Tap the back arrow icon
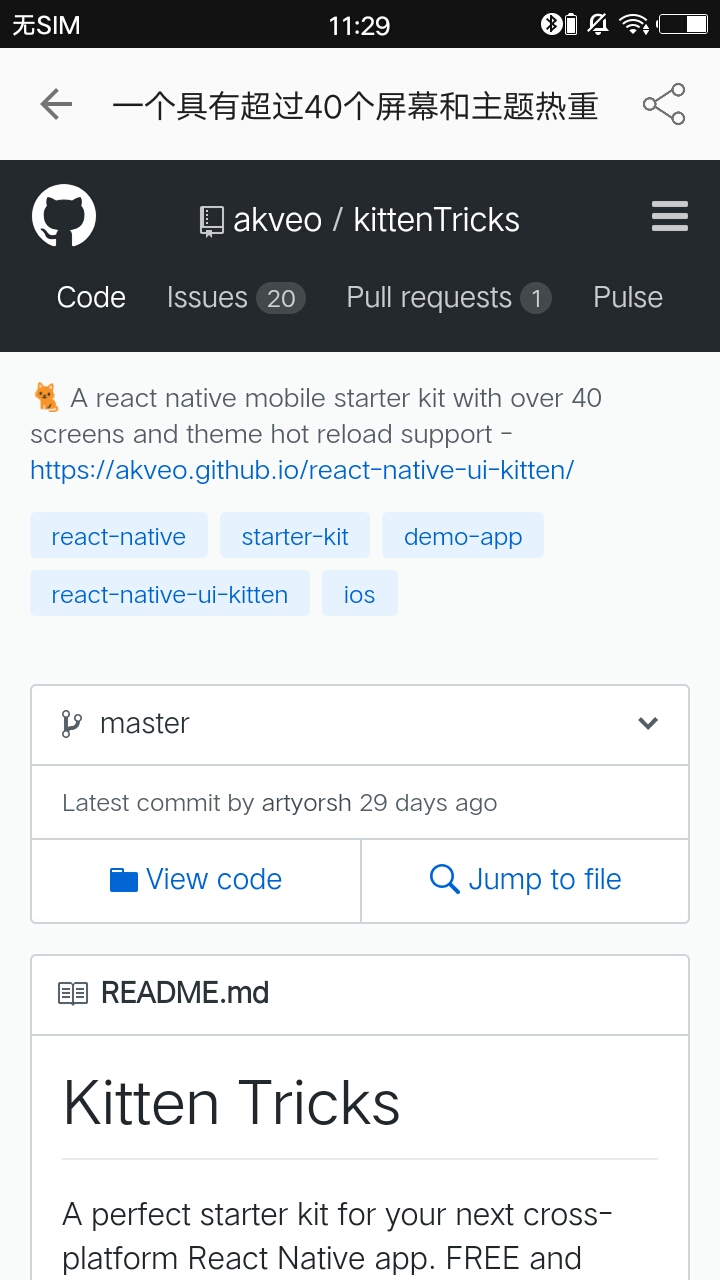720x1280 pixels. click(x=56, y=104)
